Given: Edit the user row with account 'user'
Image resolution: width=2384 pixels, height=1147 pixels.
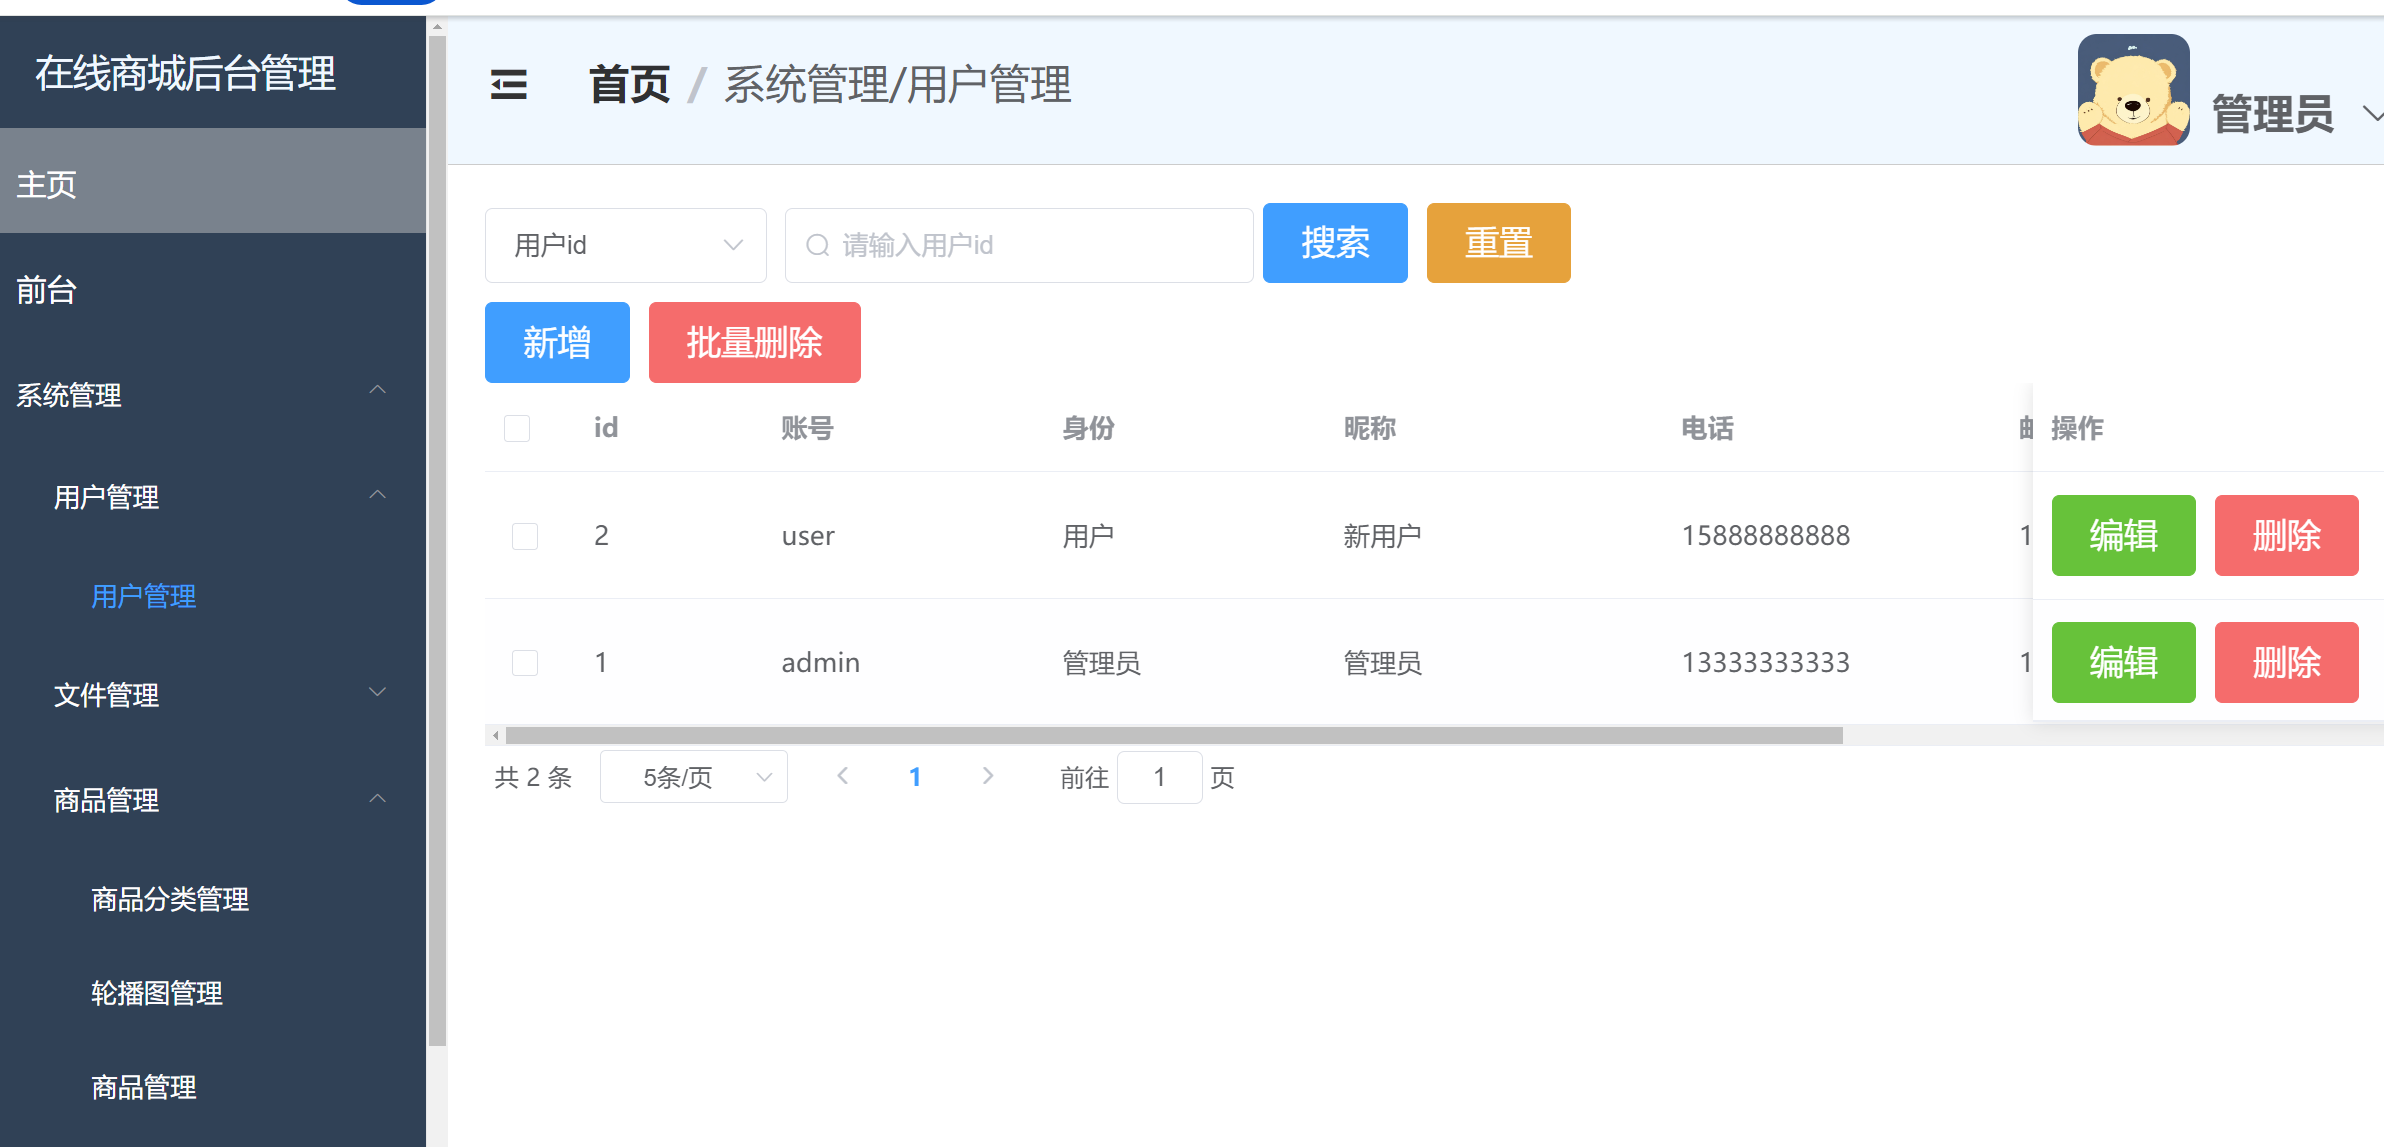Looking at the screenshot, I should click(x=2123, y=535).
